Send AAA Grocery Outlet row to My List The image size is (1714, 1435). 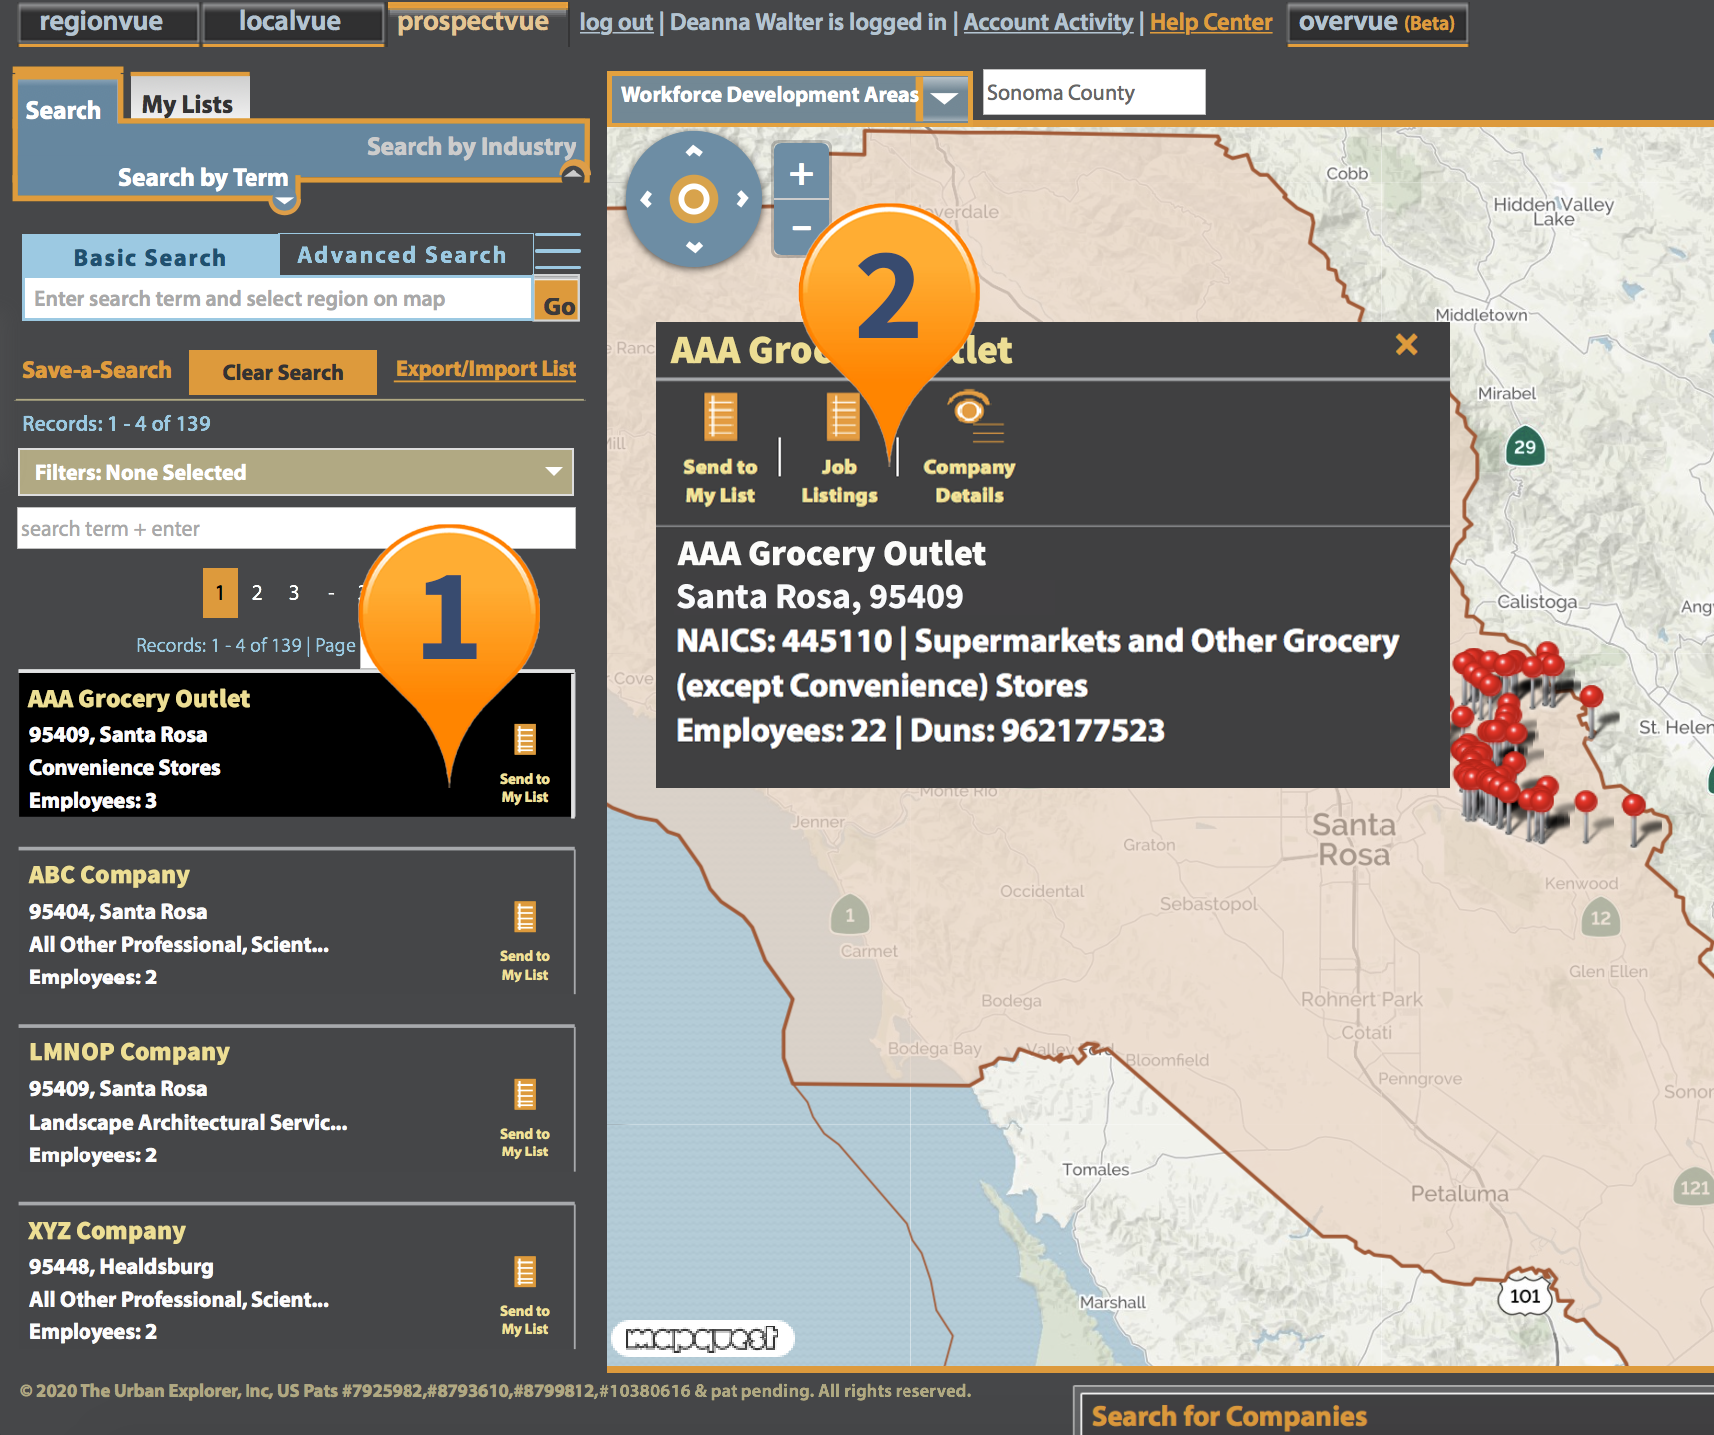(x=525, y=764)
